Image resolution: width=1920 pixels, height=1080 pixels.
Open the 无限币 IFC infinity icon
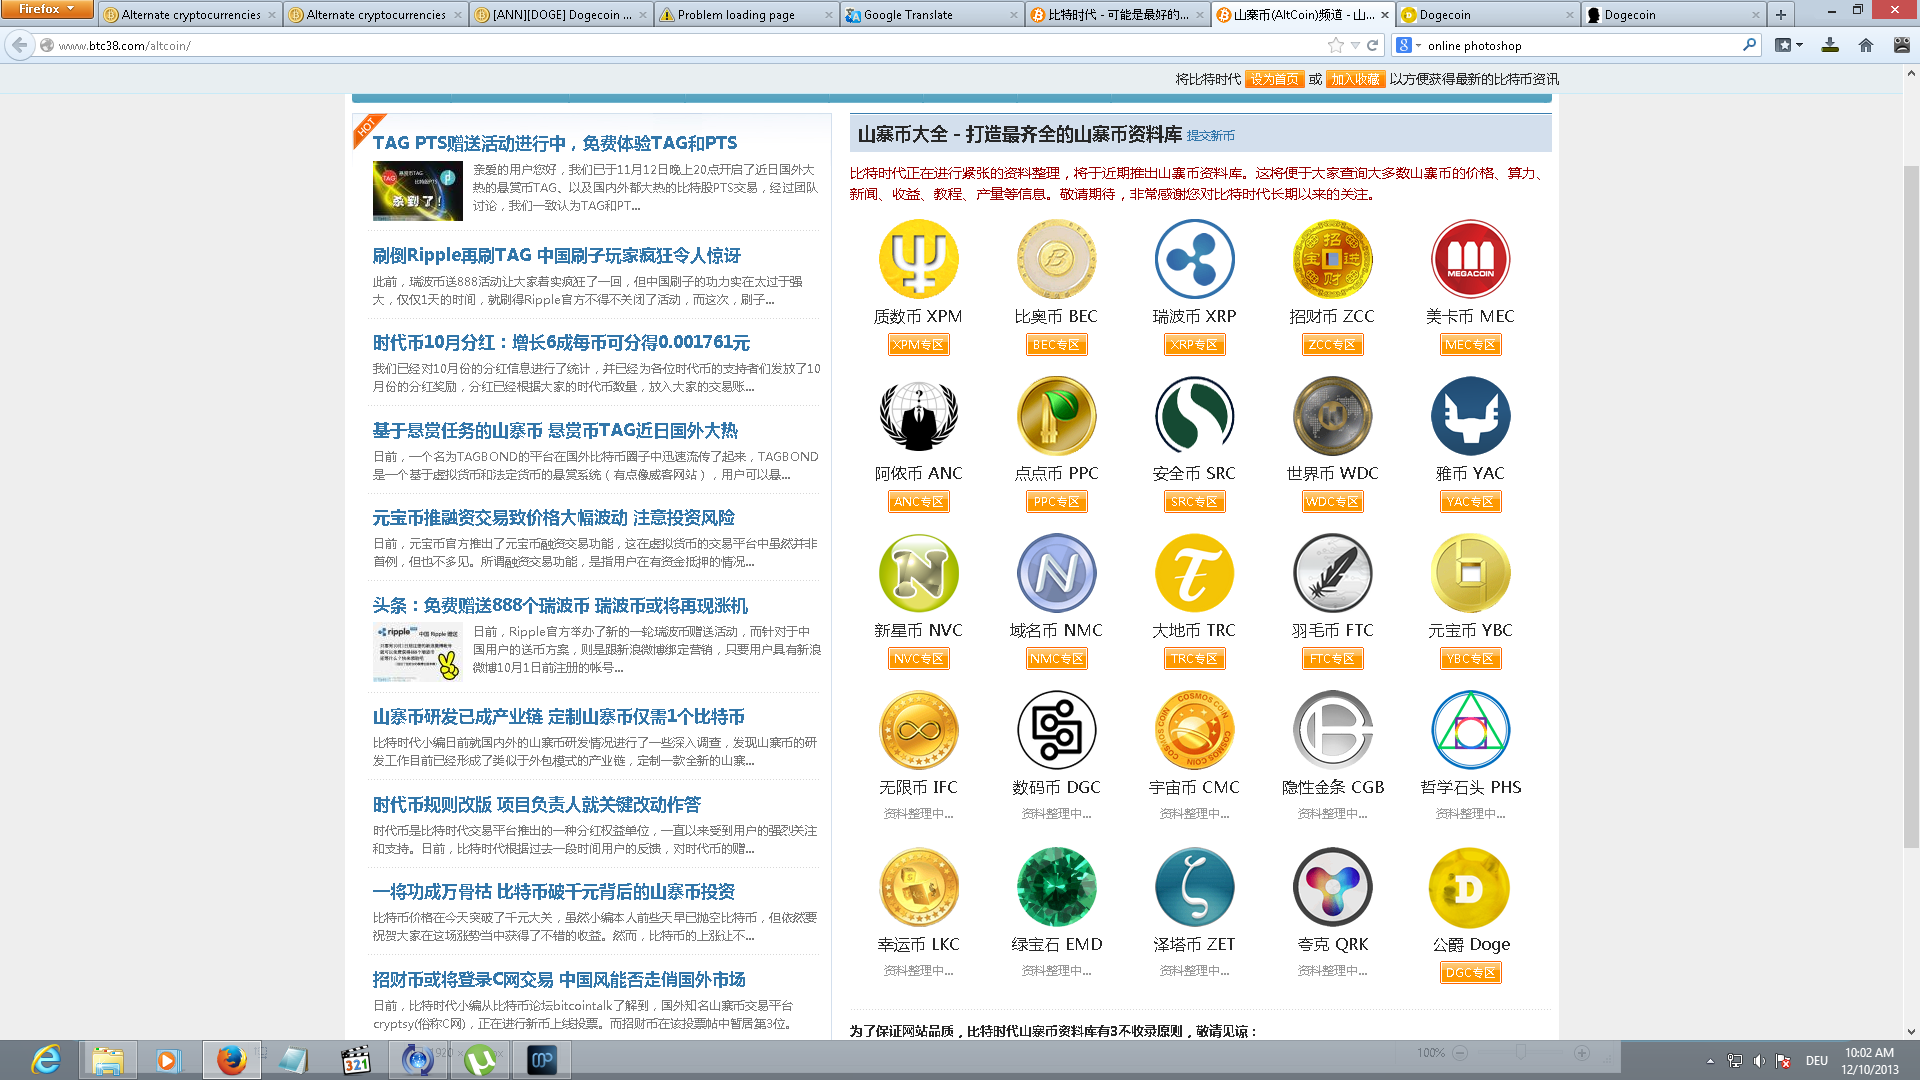click(918, 730)
